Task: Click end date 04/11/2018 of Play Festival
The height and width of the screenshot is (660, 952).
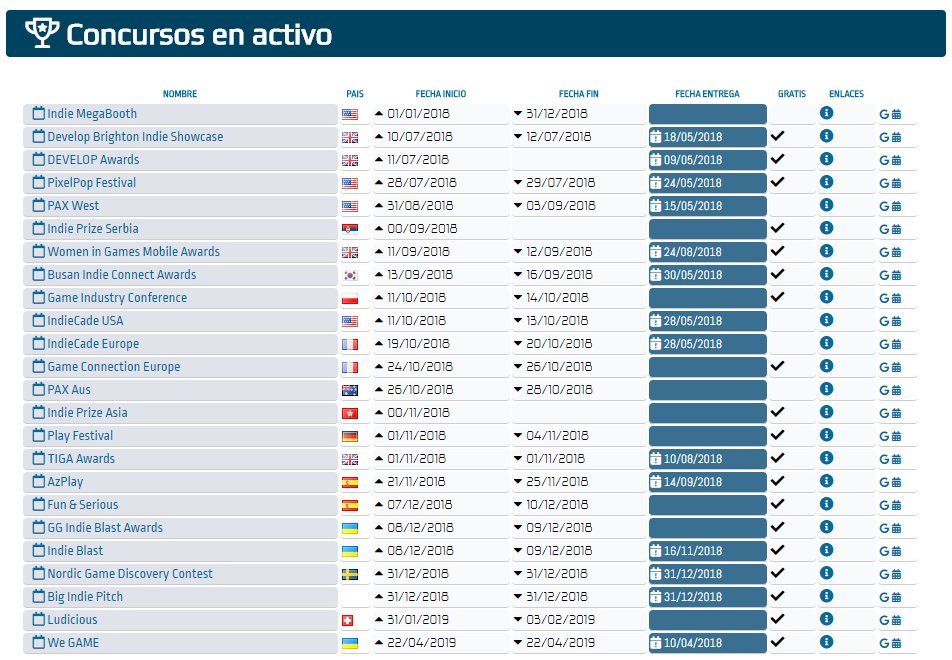Action: tap(557, 435)
